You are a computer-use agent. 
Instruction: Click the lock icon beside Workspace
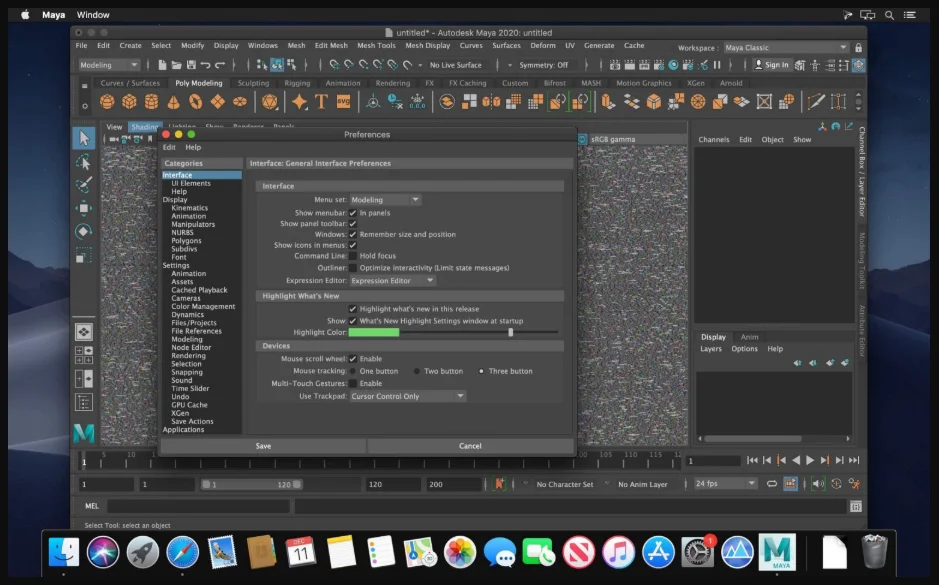pos(858,48)
